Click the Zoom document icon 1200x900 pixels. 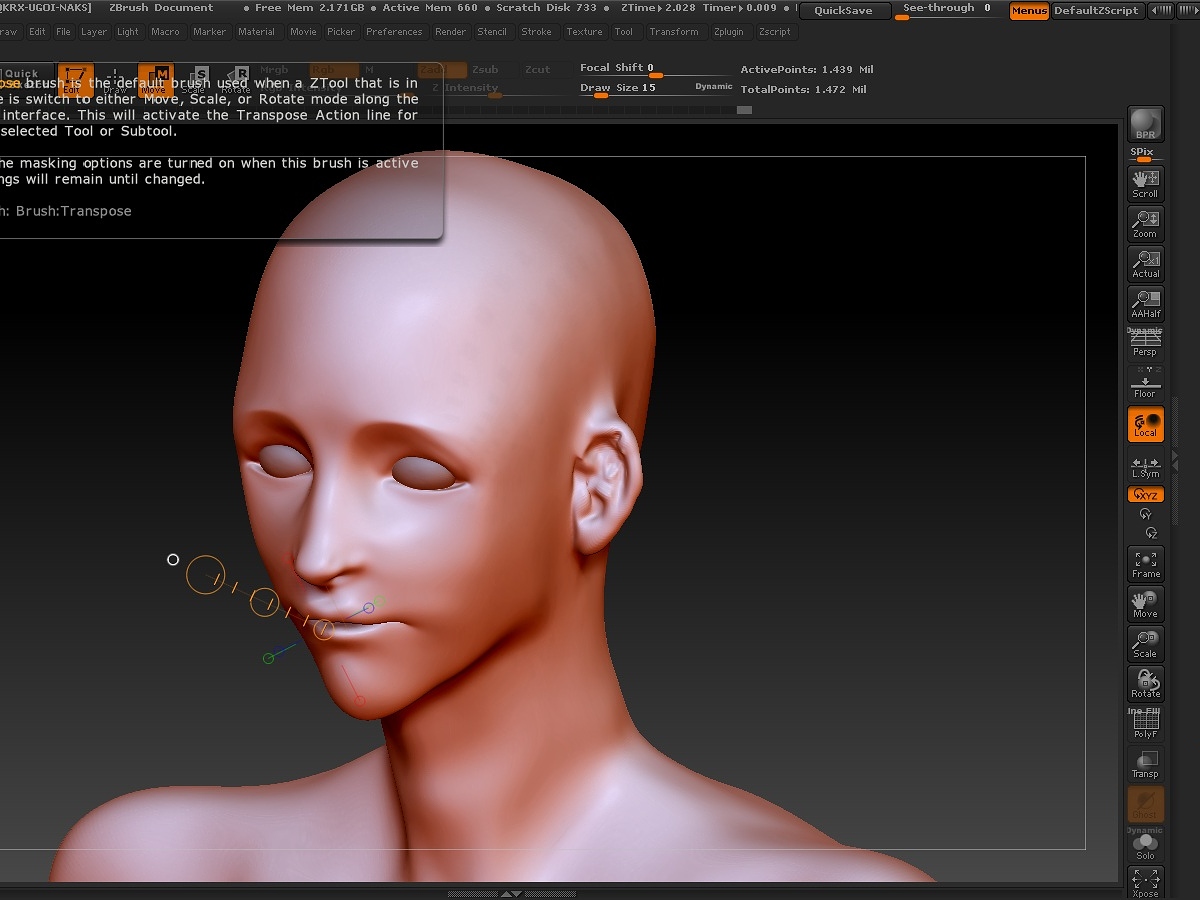1145,224
